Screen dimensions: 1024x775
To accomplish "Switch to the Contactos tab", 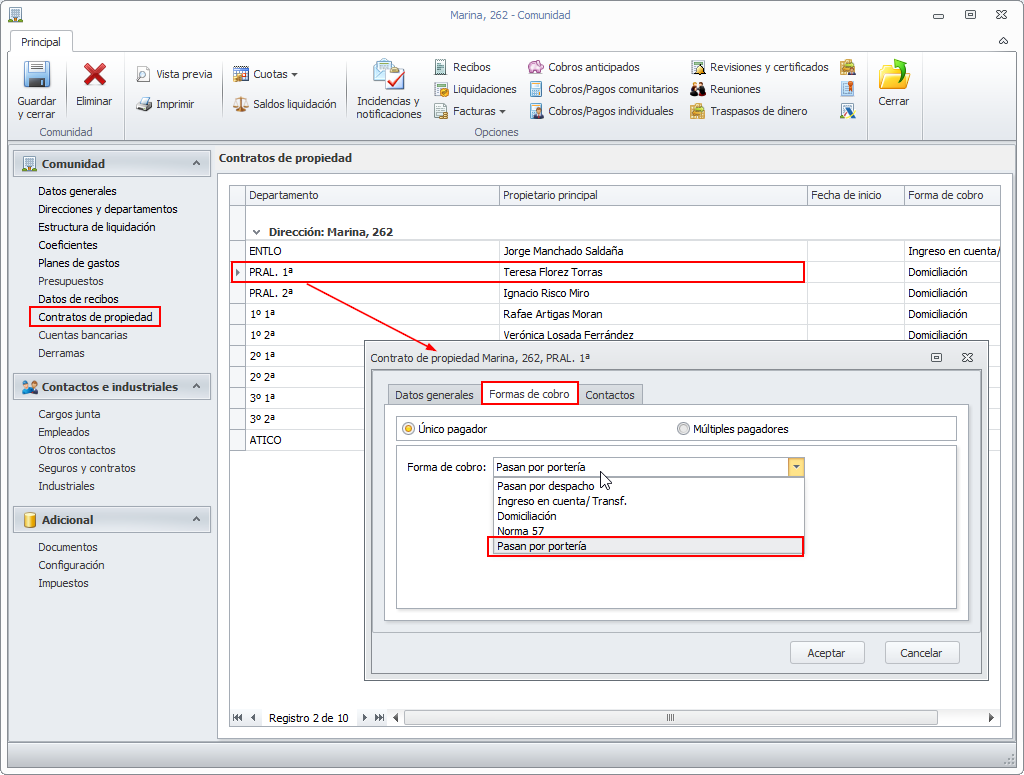I will coord(610,395).
